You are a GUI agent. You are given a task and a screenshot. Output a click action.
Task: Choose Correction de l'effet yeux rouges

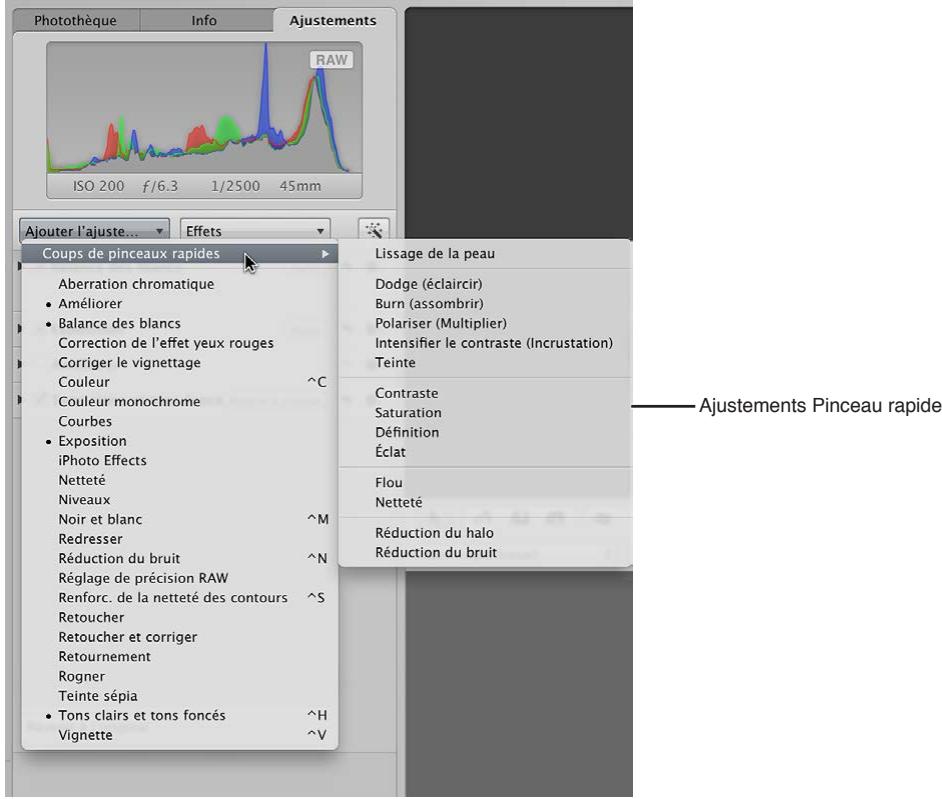tap(180, 342)
